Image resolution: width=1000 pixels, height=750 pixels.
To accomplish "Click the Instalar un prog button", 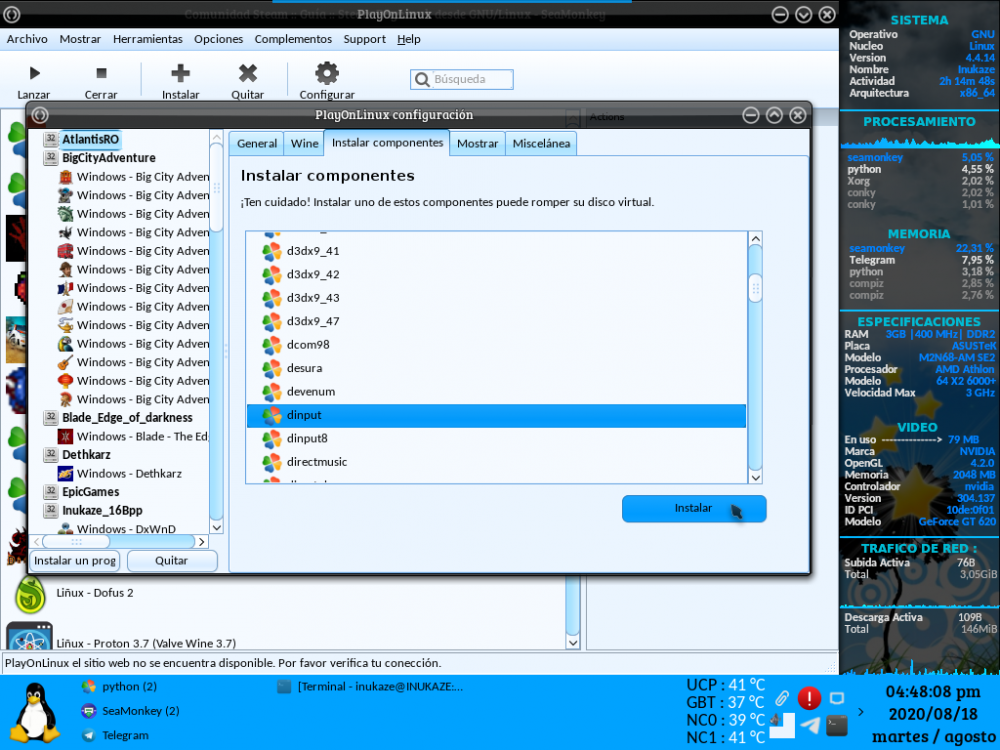I will coord(75,561).
